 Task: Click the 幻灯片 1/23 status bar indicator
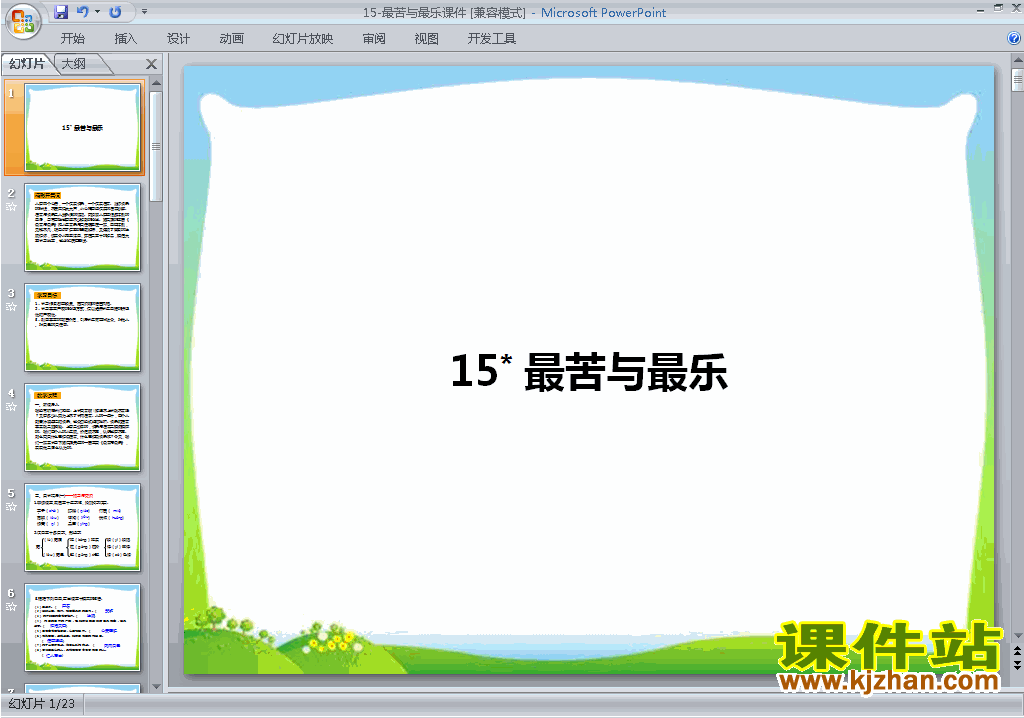tap(42, 704)
